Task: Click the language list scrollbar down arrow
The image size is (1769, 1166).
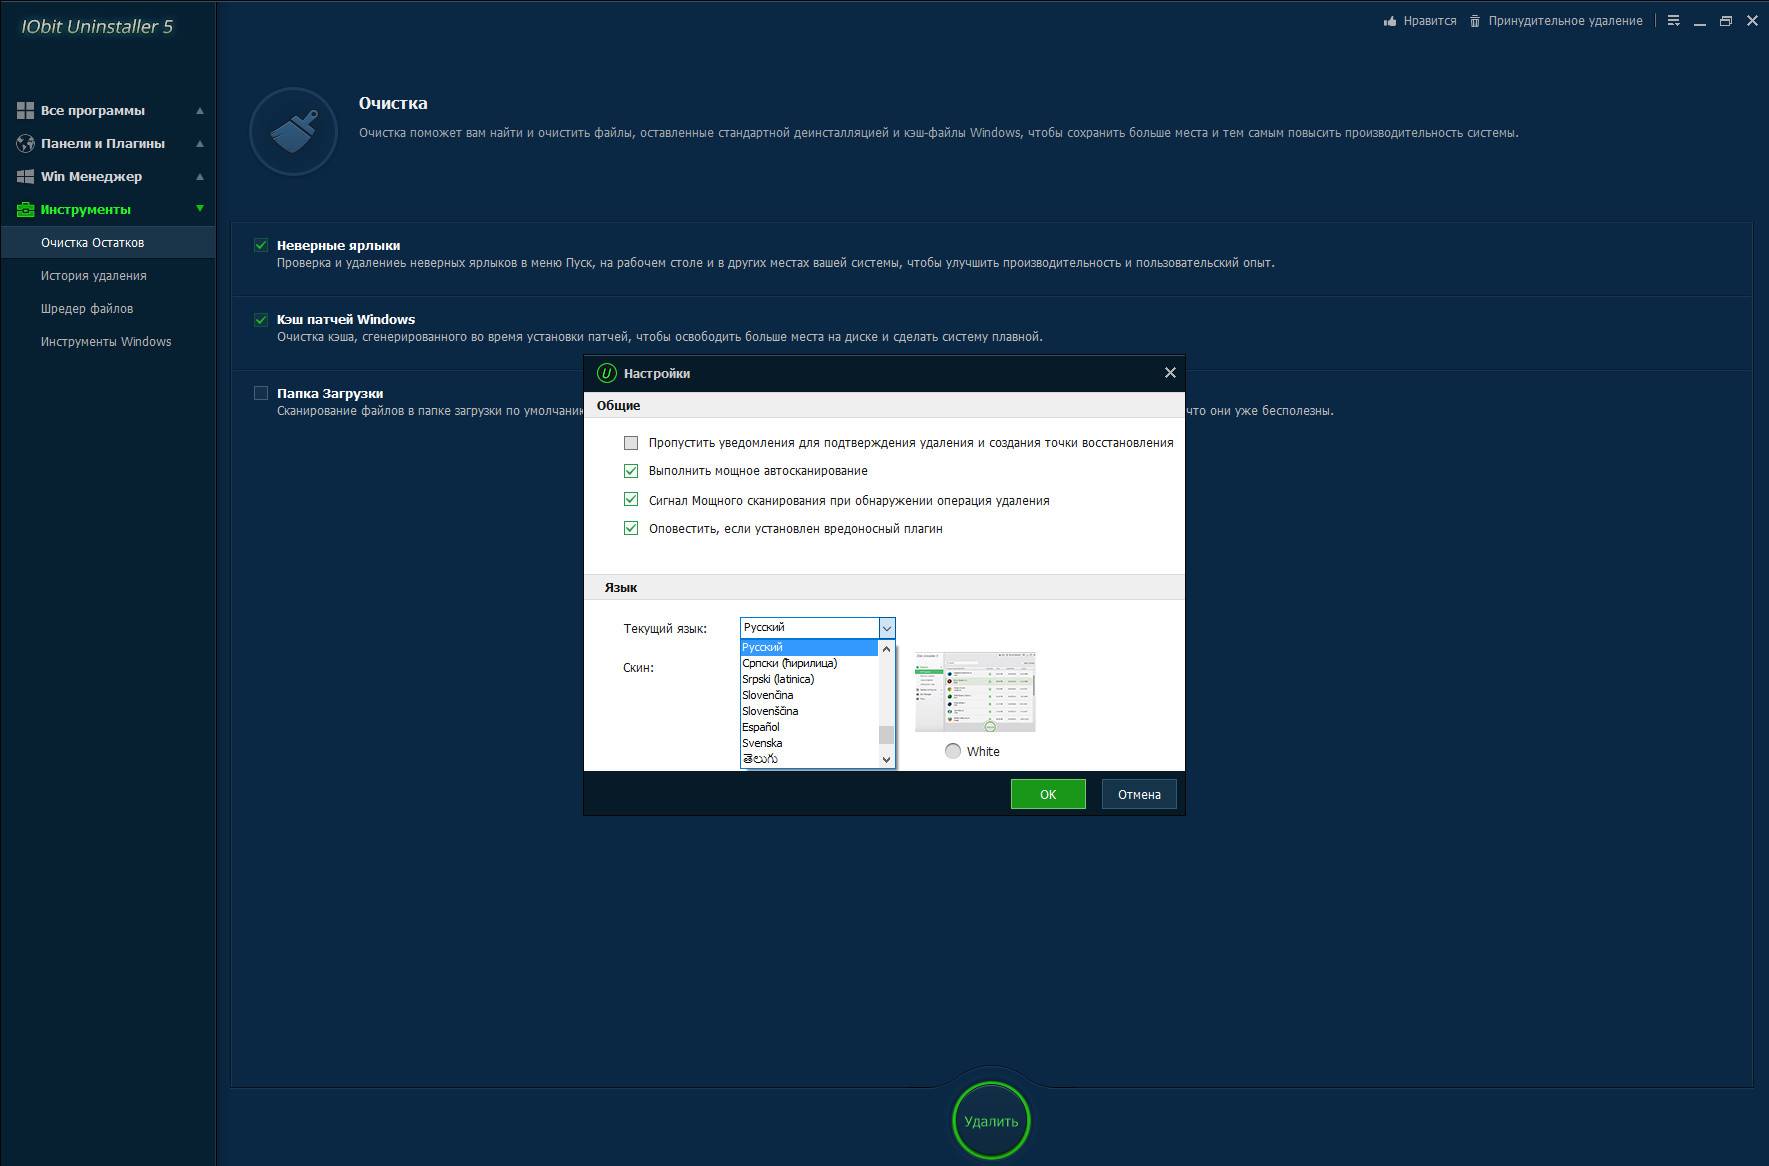Action: [886, 760]
